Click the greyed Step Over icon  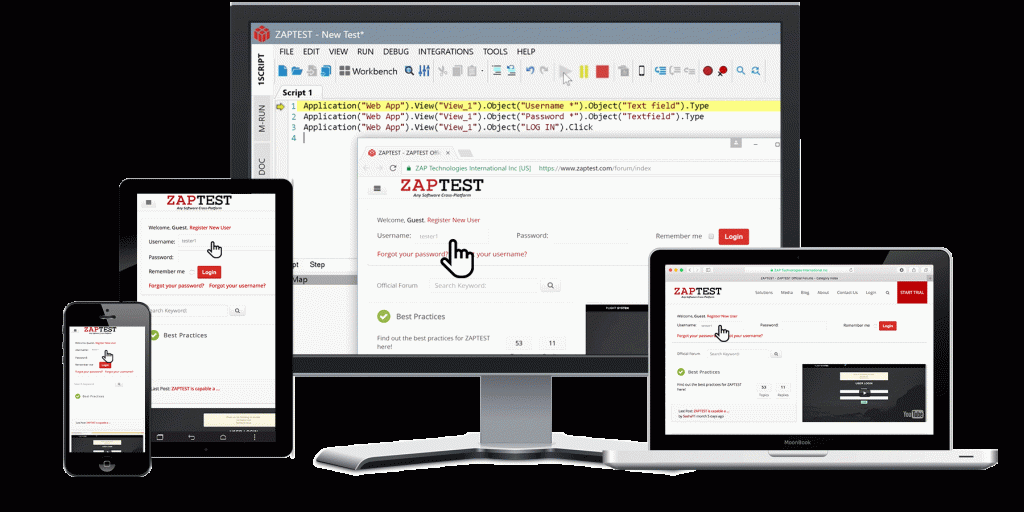675,71
